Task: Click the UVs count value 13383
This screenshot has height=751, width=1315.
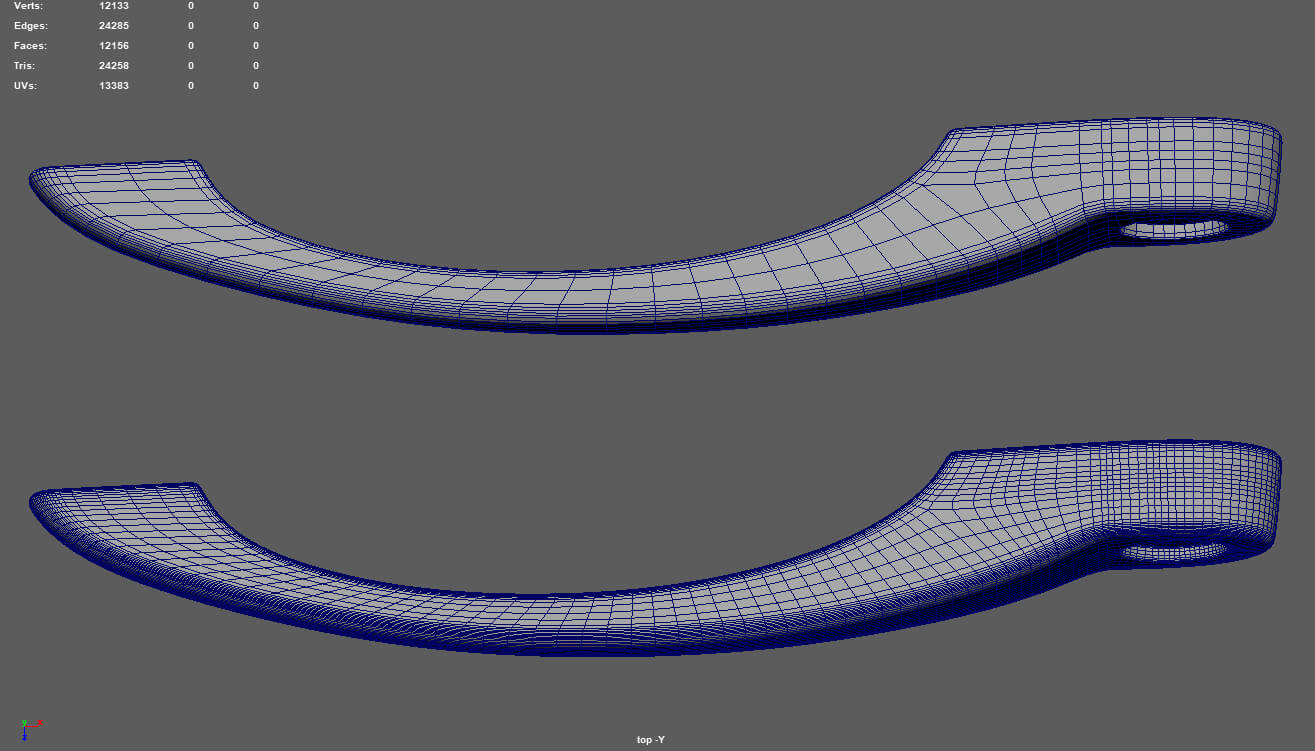Action: 114,86
